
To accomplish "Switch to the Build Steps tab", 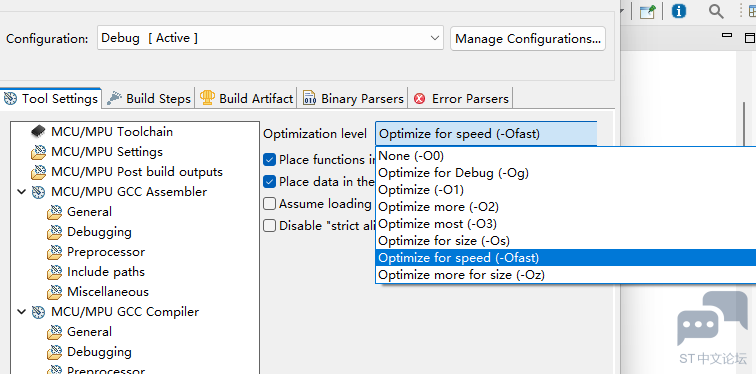I will (149, 99).
